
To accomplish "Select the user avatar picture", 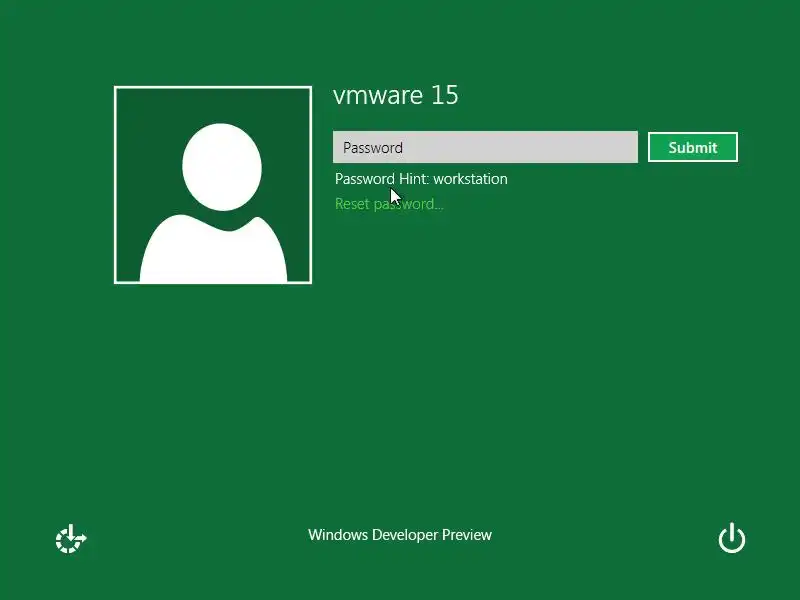I will (x=213, y=185).
